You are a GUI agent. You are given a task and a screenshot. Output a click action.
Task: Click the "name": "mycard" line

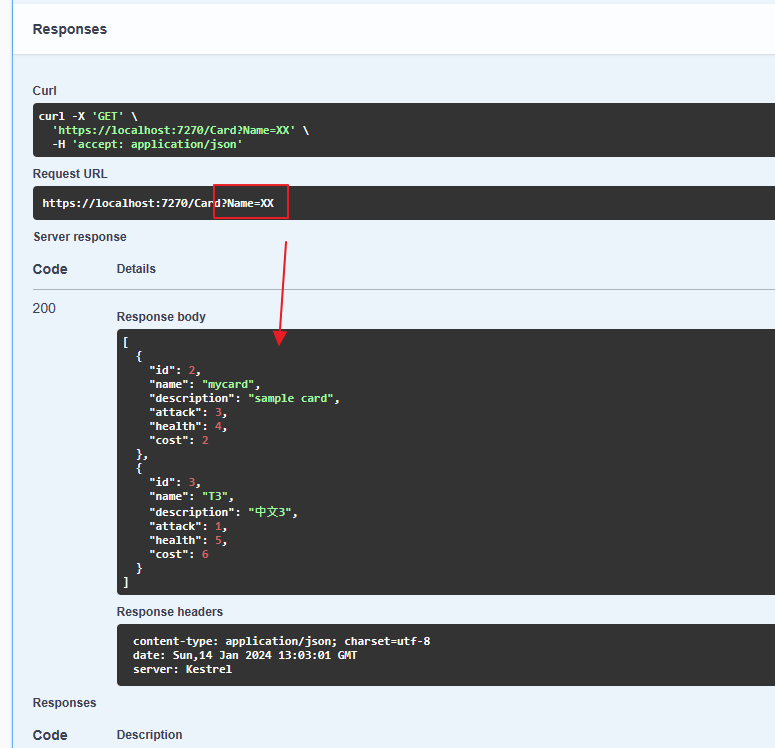pyautogui.click(x=205, y=385)
